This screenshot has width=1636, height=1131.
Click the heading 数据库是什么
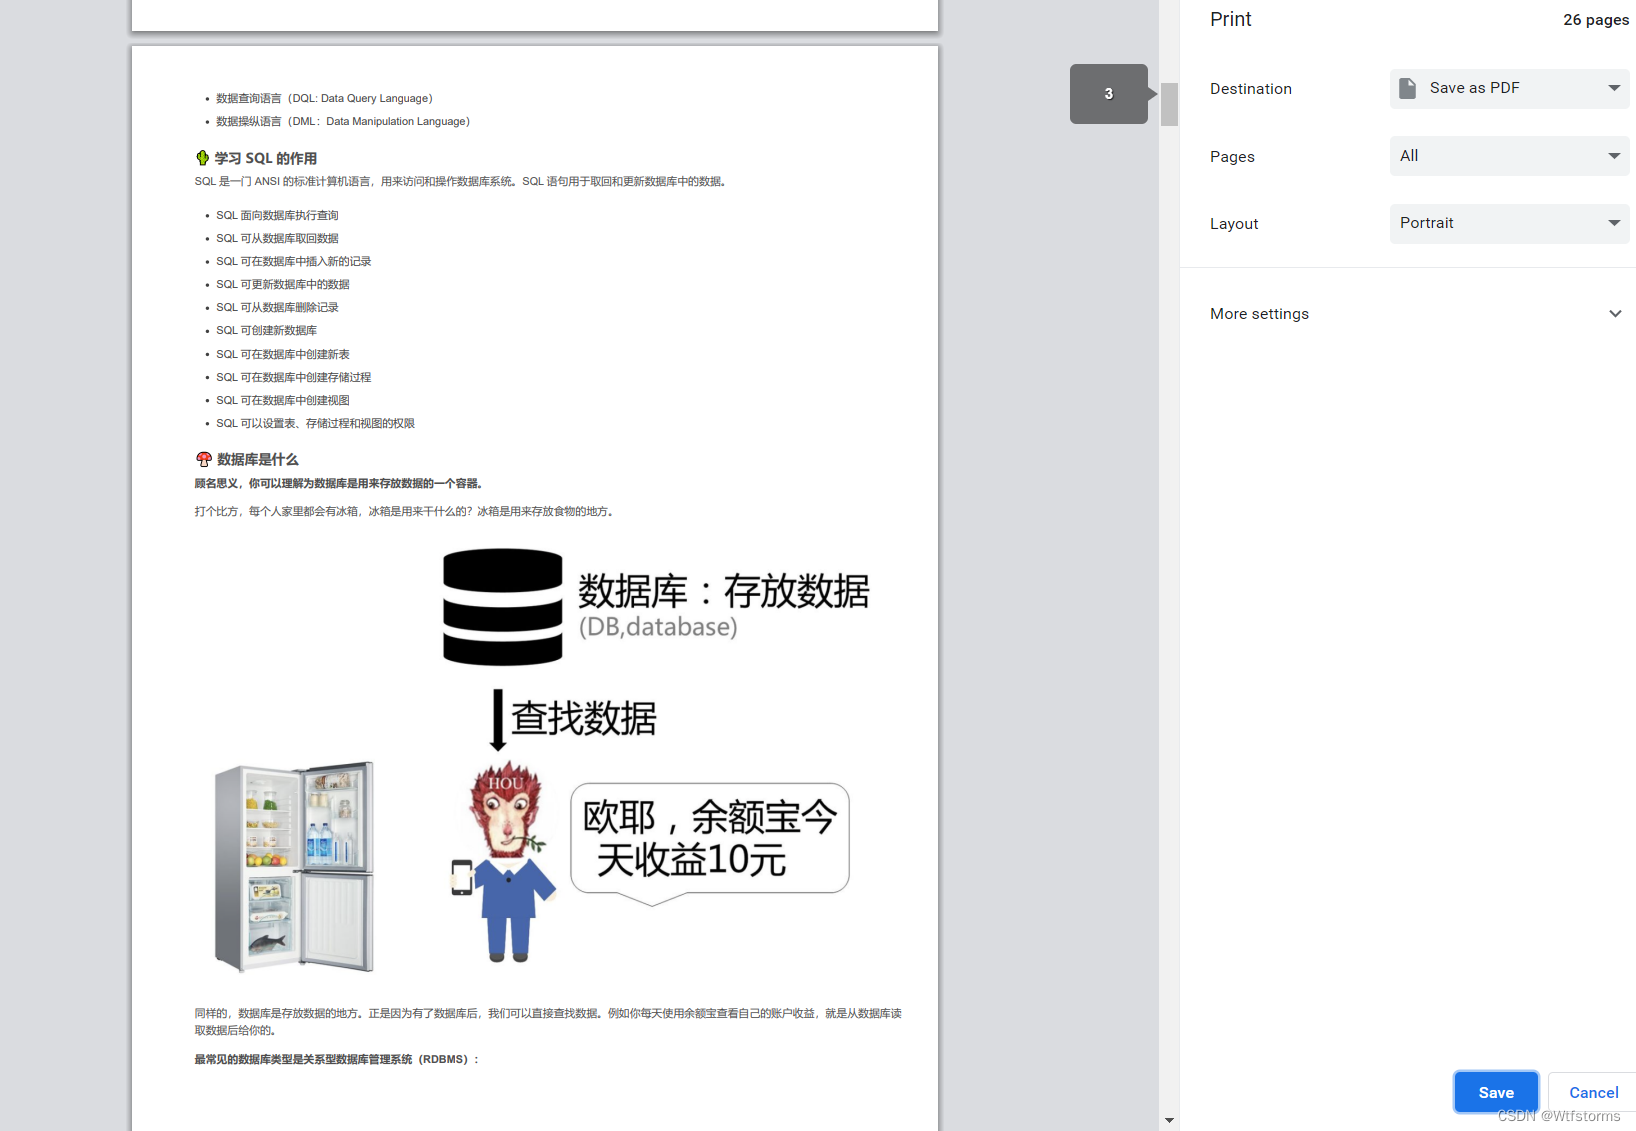[x=258, y=459]
